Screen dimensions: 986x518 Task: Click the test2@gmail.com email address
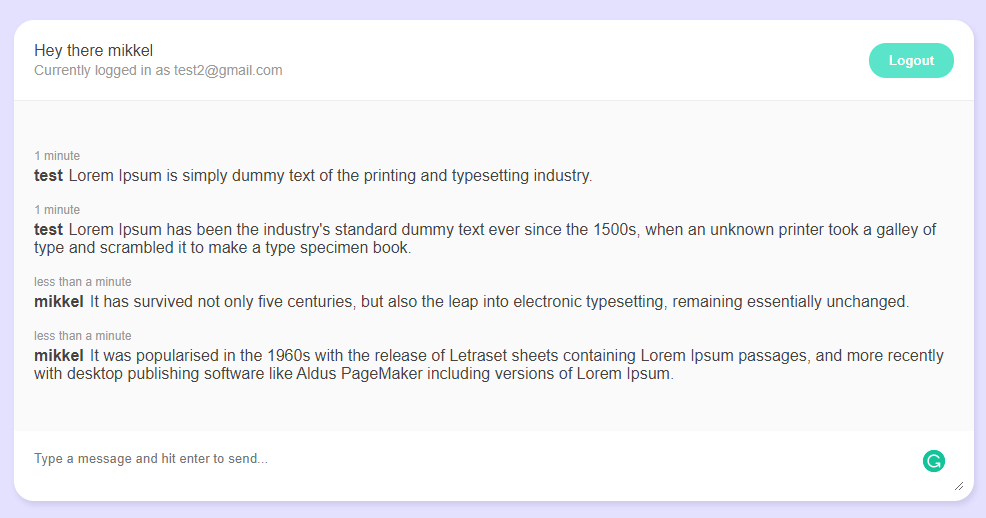pyautogui.click(x=228, y=71)
